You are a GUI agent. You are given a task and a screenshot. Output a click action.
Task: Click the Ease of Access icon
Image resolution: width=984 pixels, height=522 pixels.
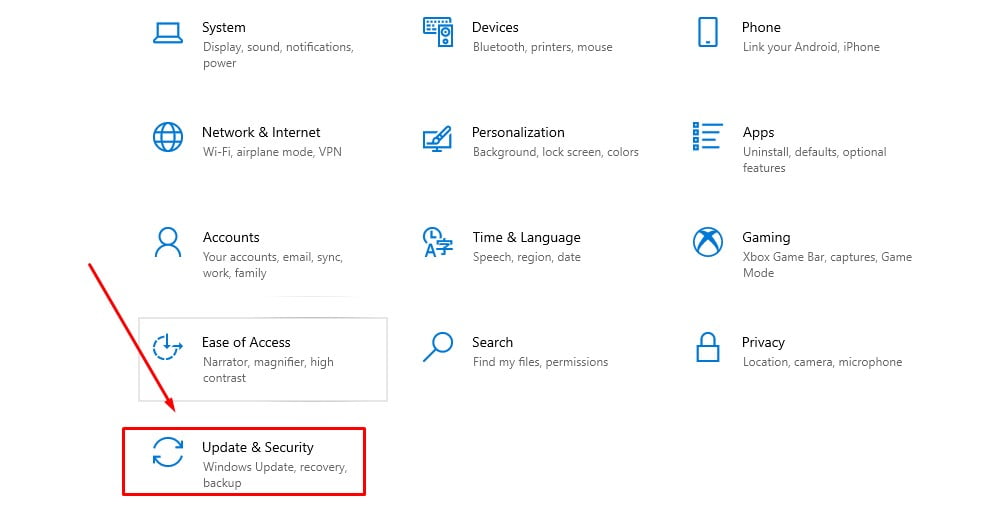[x=168, y=347]
